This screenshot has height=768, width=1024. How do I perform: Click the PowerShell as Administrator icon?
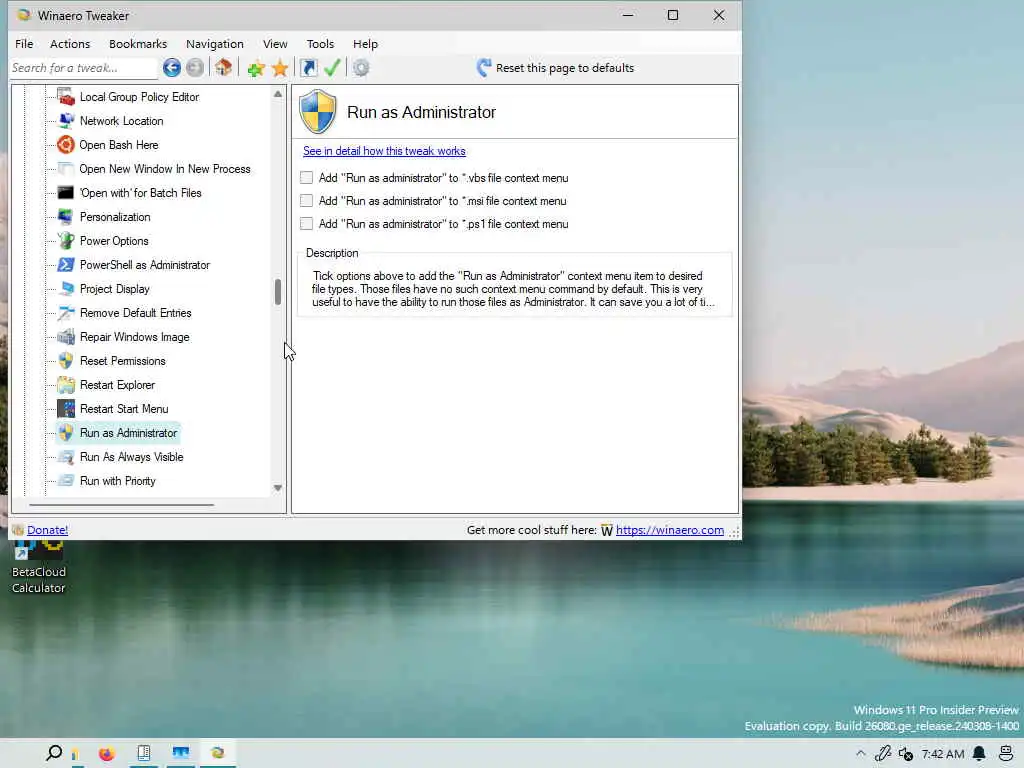coord(66,264)
